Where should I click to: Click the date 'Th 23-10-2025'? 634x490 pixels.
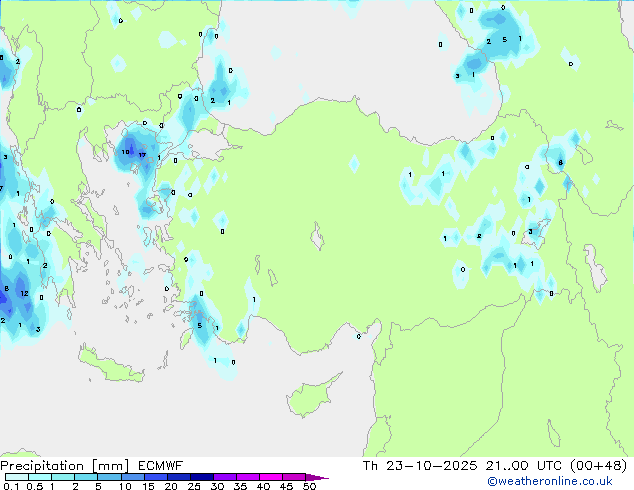point(420,466)
